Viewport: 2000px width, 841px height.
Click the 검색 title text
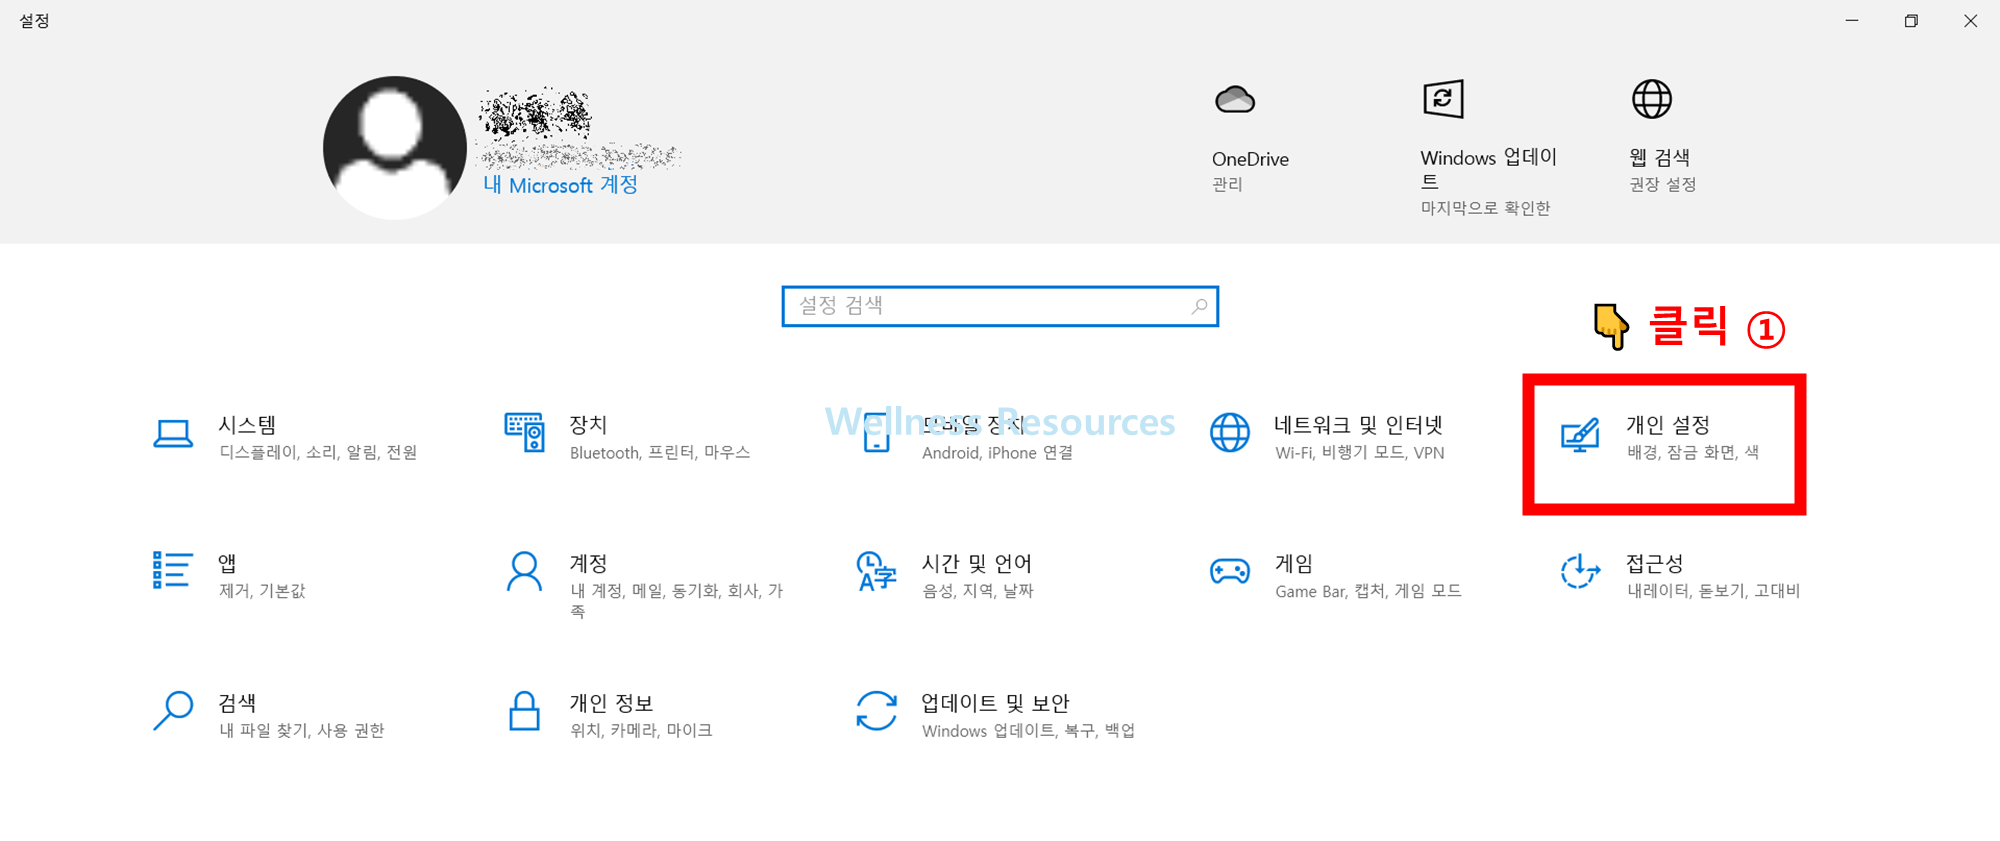click(238, 703)
